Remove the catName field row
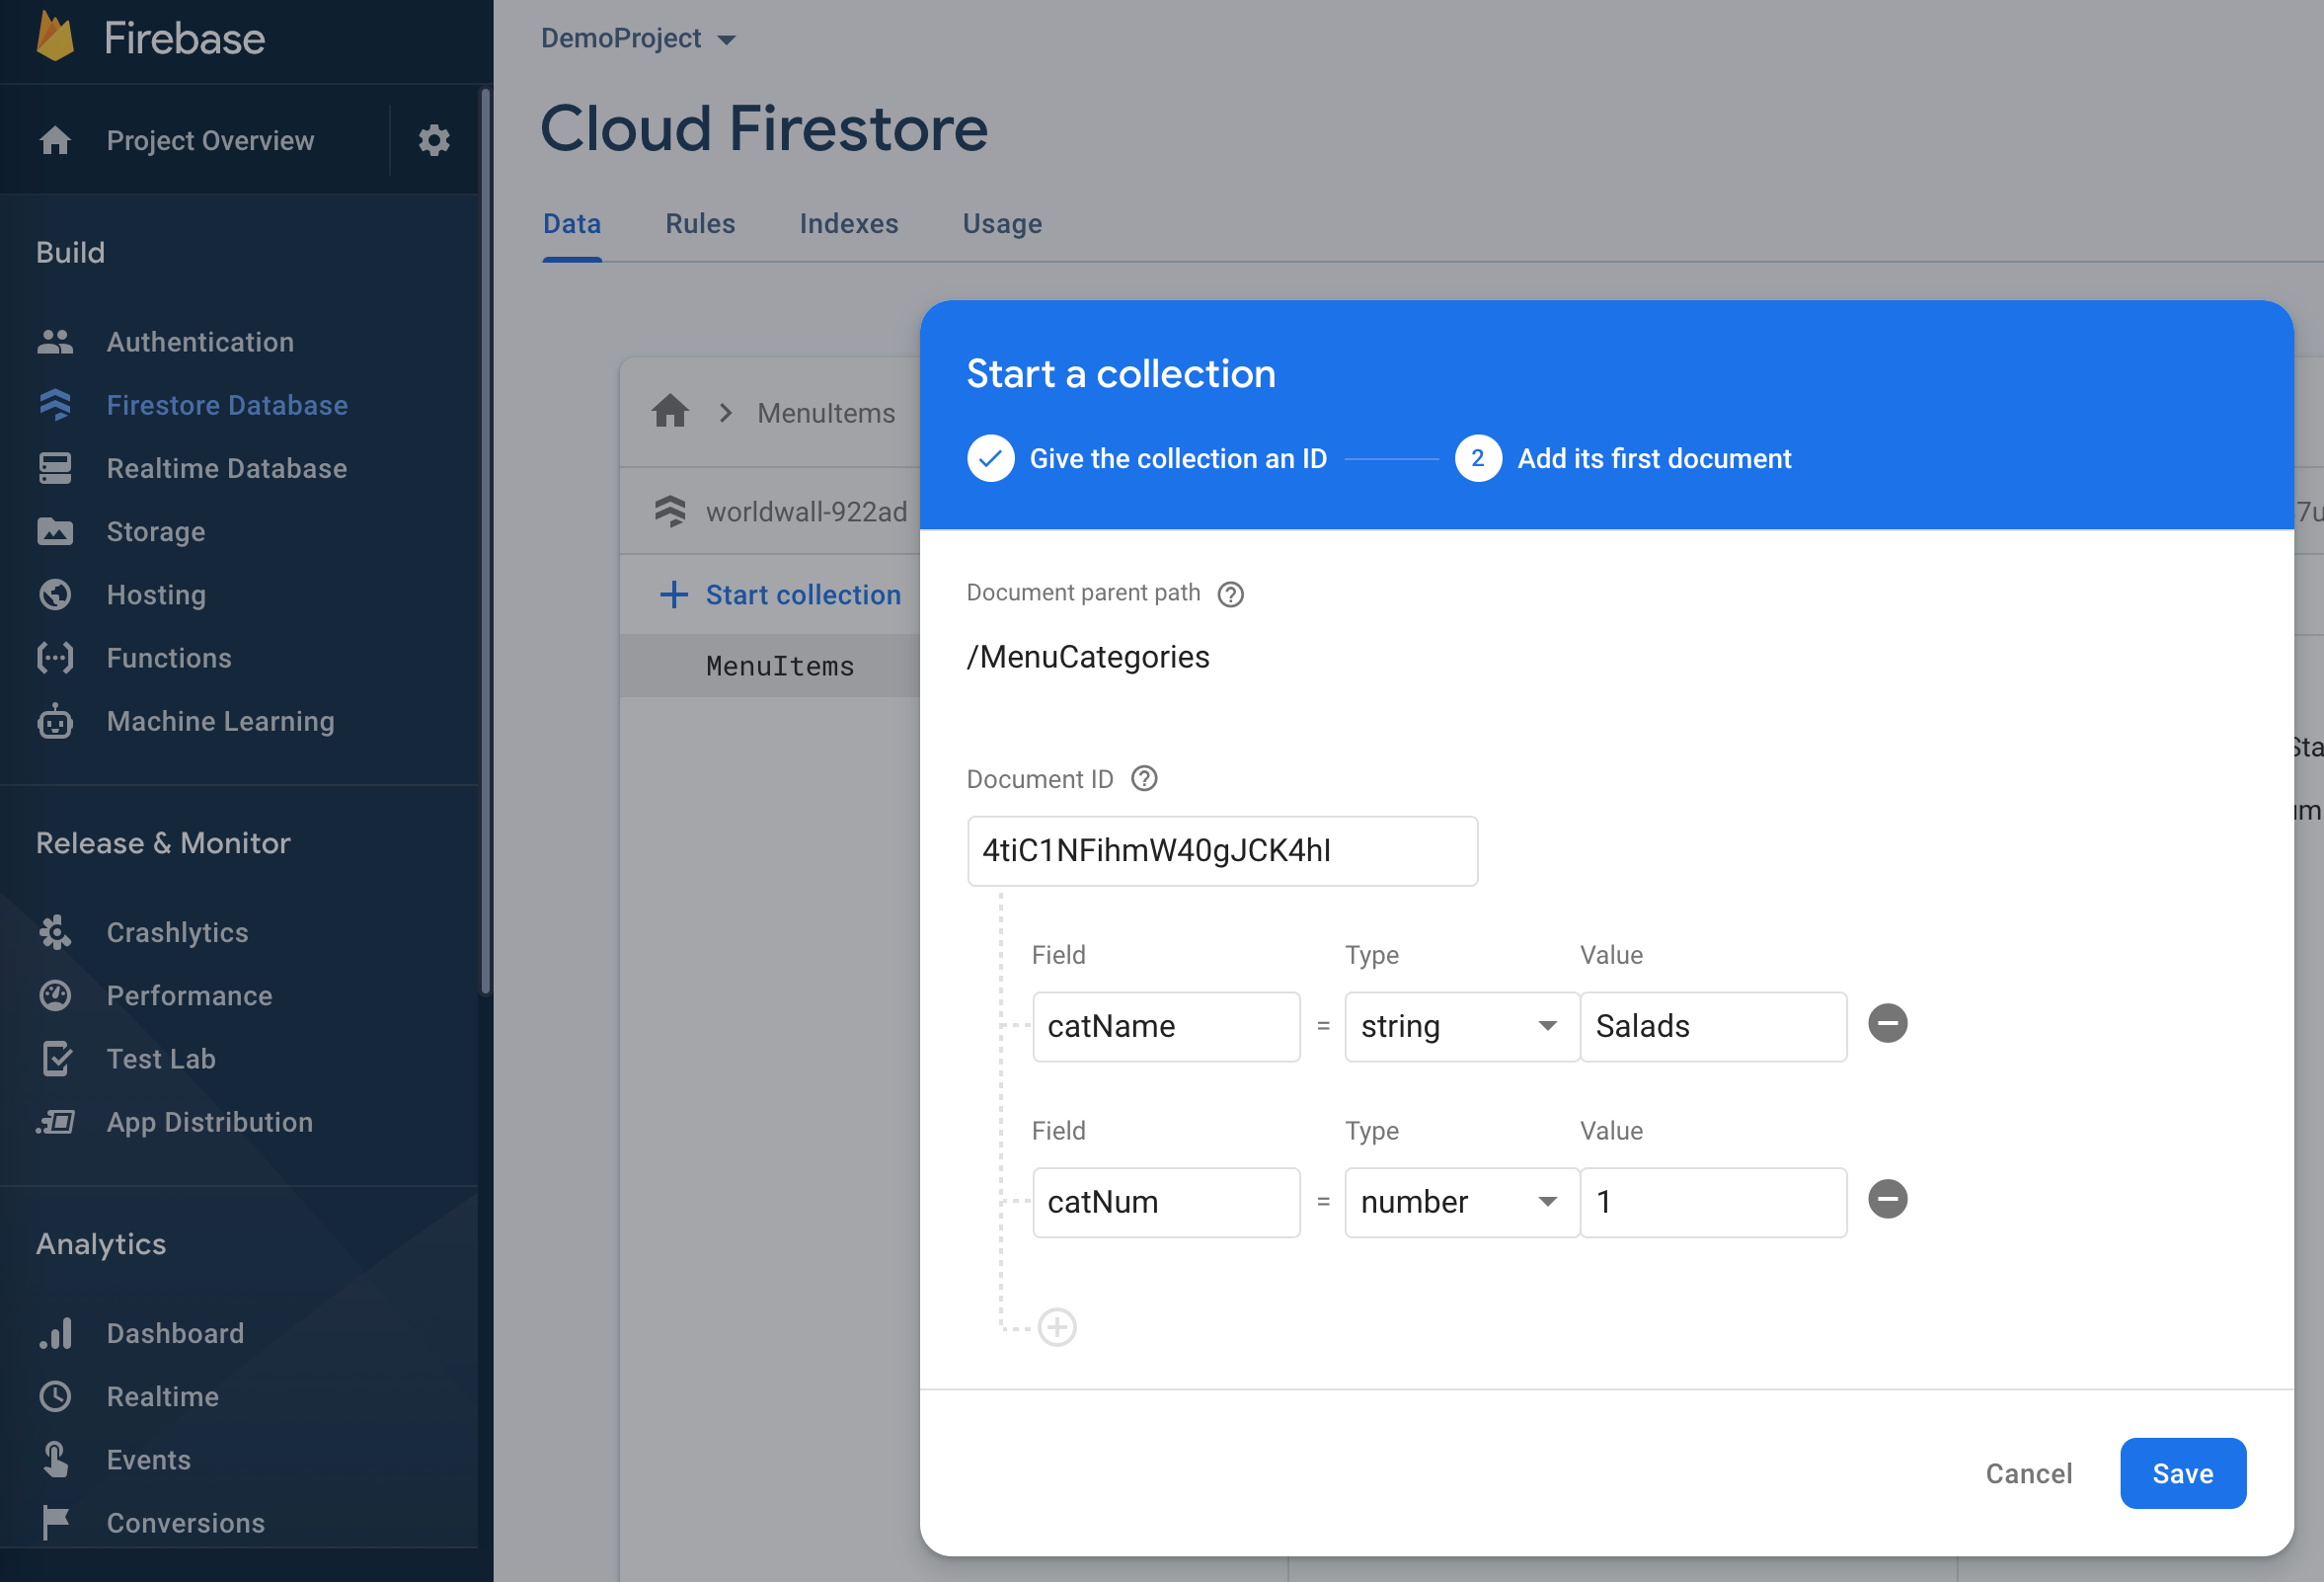 coord(1887,1023)
